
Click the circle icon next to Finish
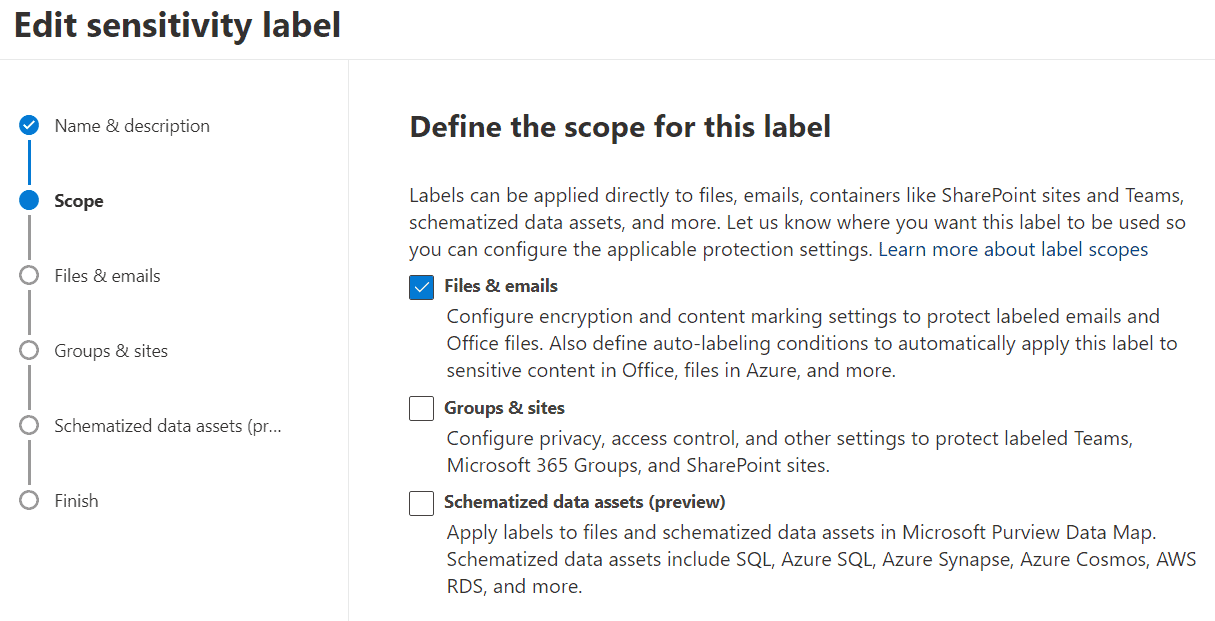point(29,500)
